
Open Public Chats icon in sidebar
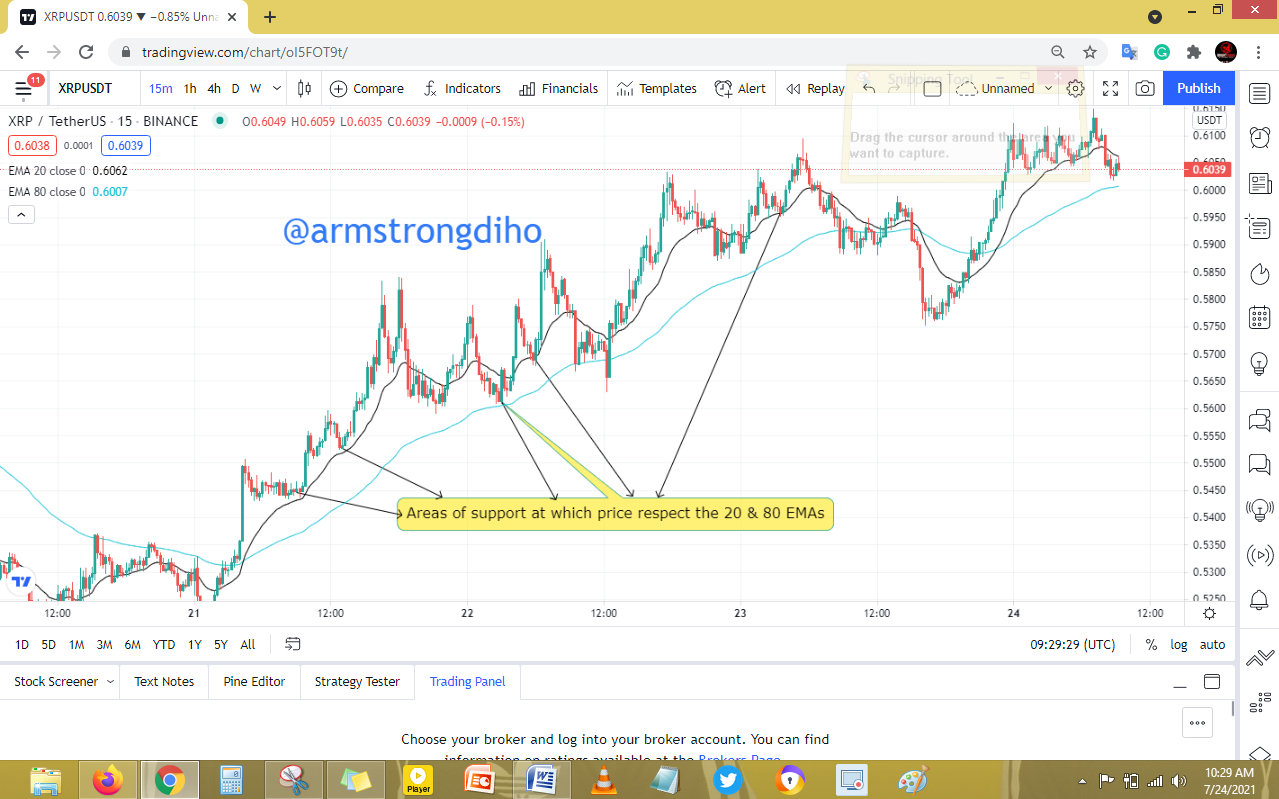[1260, 419]
